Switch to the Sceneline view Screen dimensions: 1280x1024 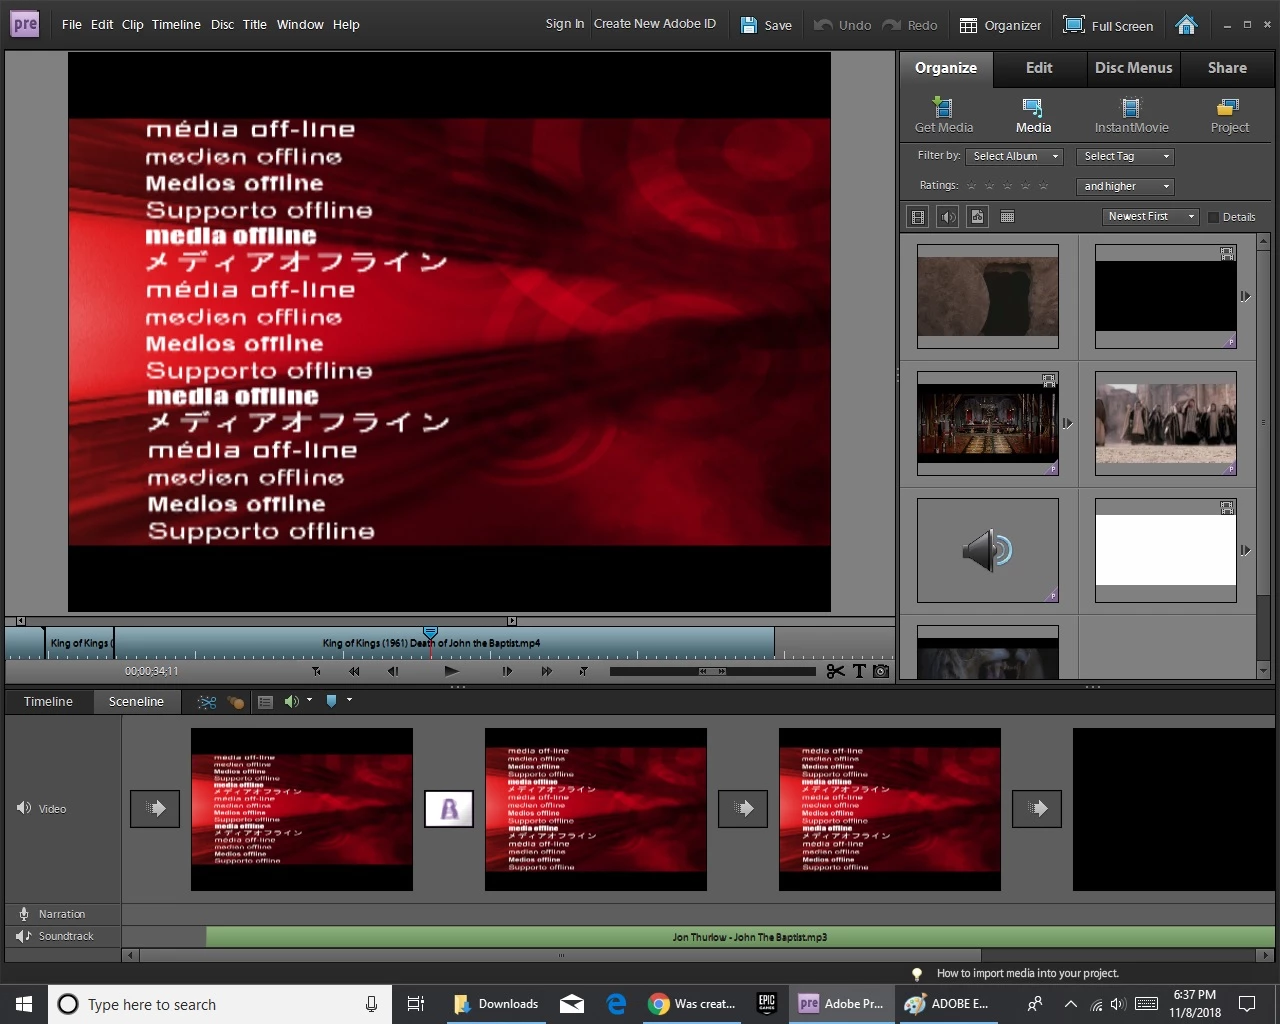click(136, 701)
